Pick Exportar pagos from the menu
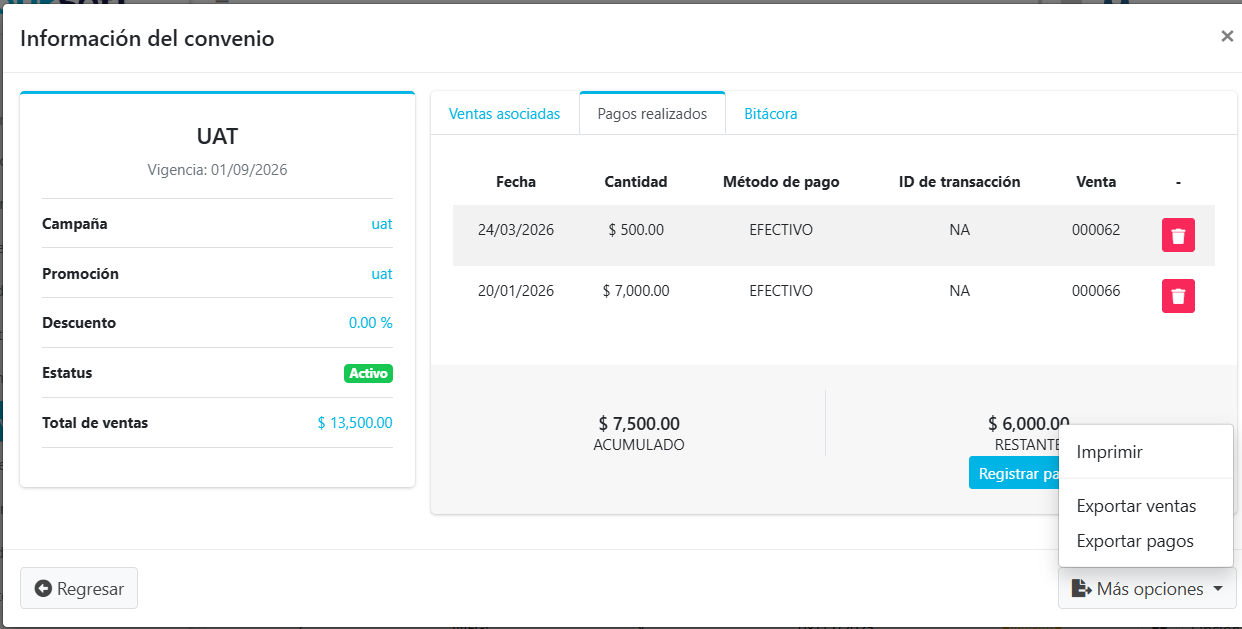This screenshot has width=1242, height=629. [x=1135, y=541]
